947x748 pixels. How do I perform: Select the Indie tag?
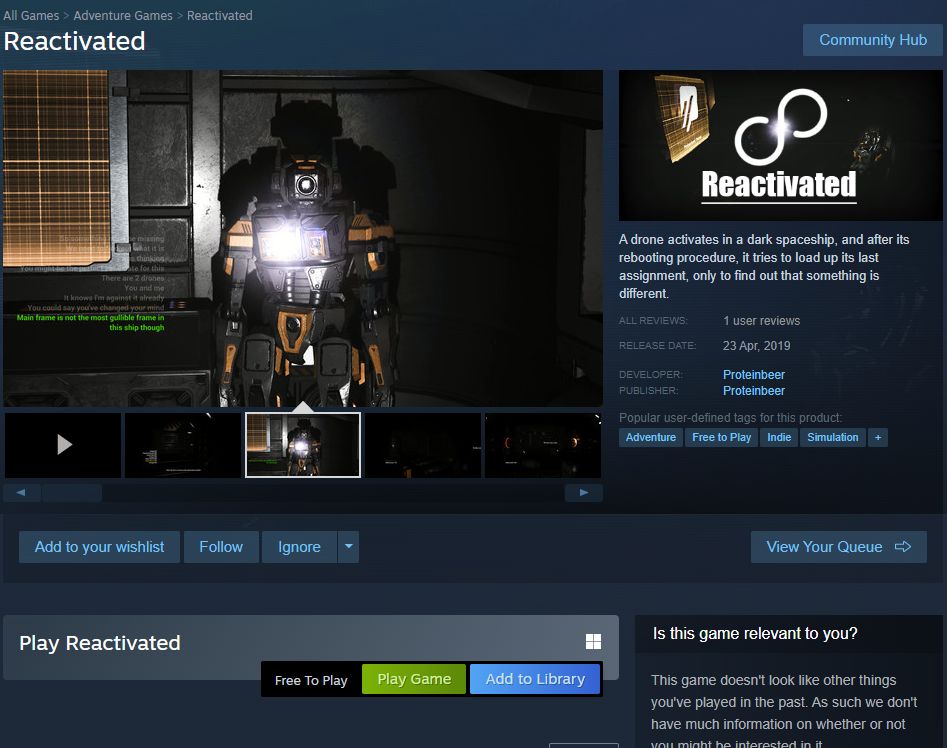[x=779, y=437]
